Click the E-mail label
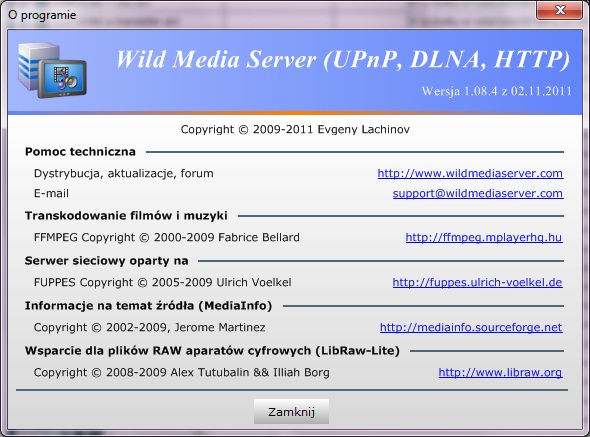Screen dimensions: 590x437 pyautogui.click(x=51, y=193)
